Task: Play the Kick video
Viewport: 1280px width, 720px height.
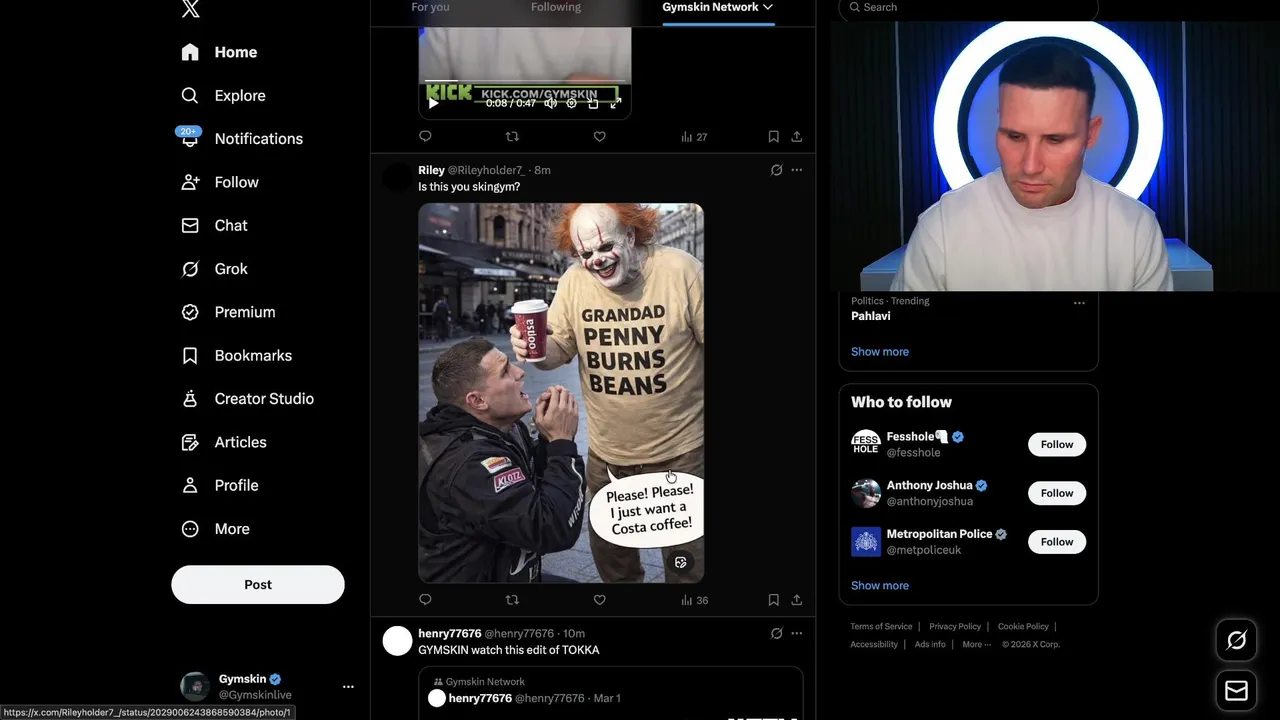Action: point(433,103)
